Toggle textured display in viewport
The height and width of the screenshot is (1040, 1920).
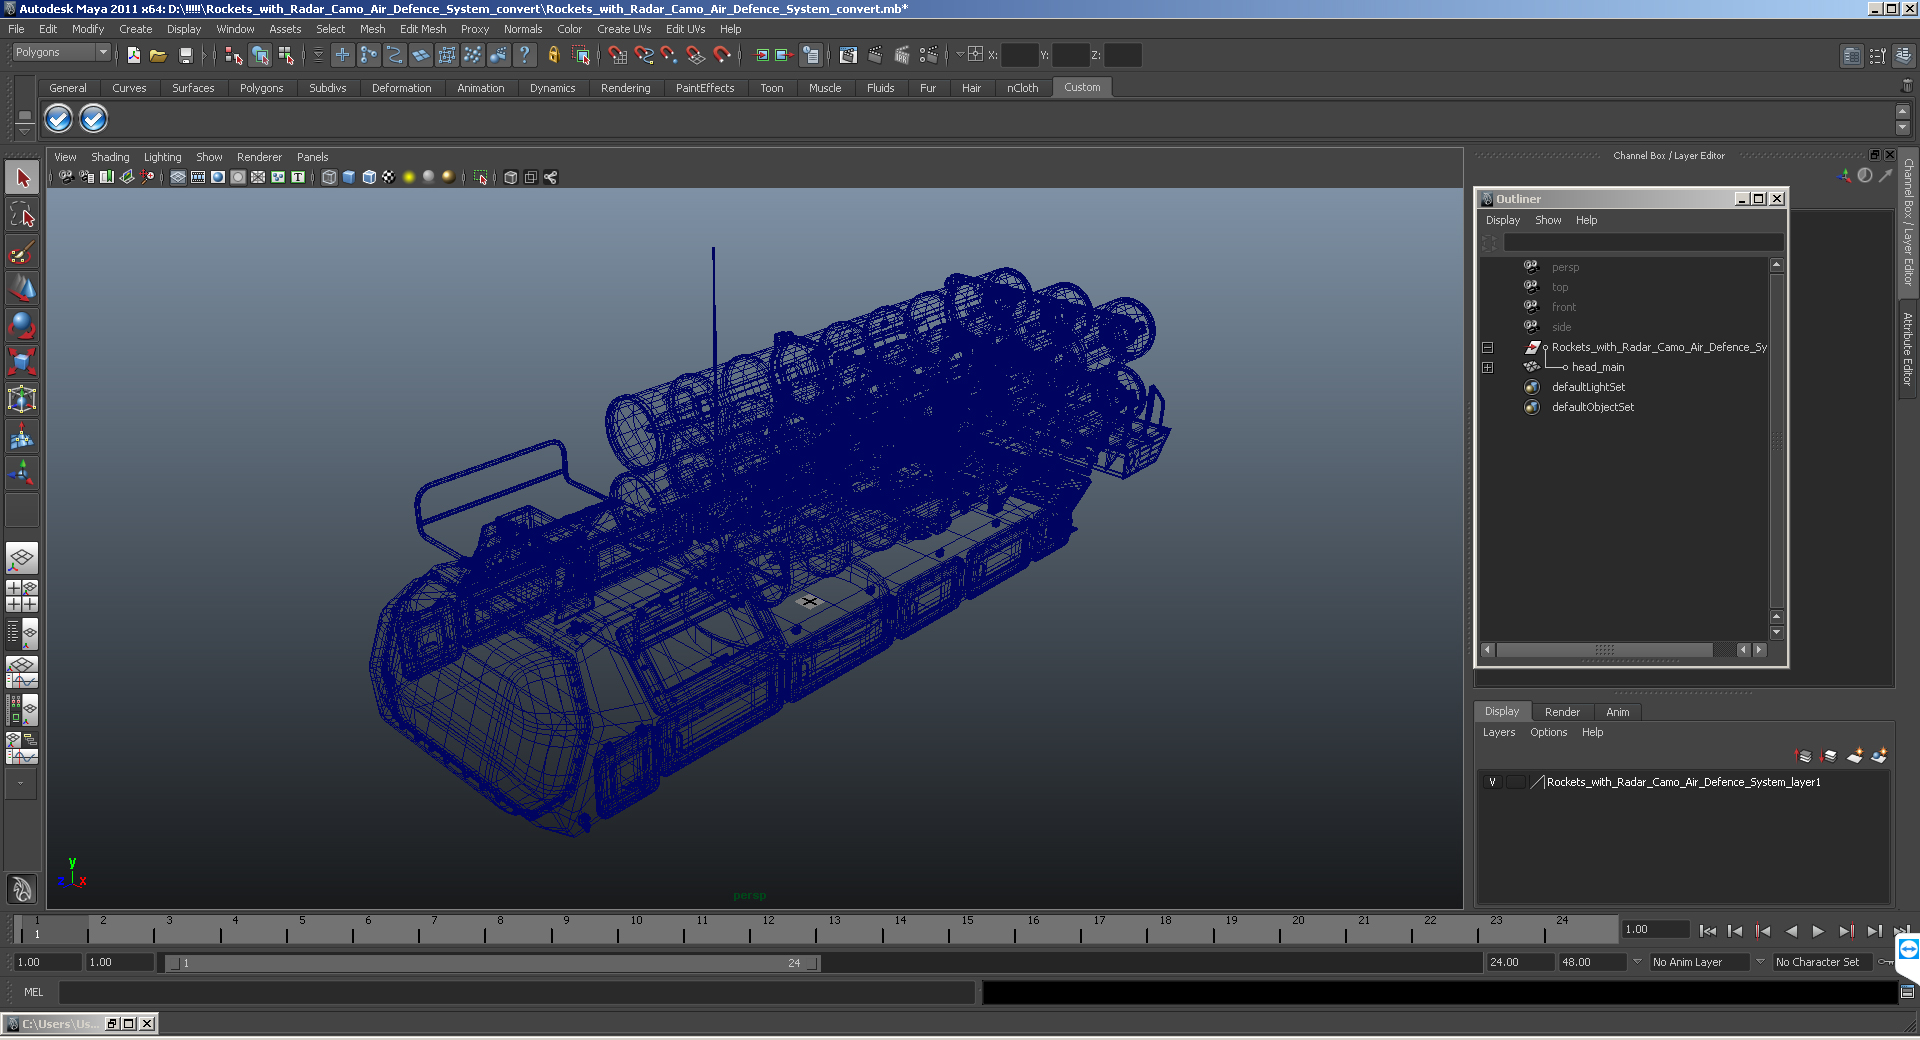(389, 177)
